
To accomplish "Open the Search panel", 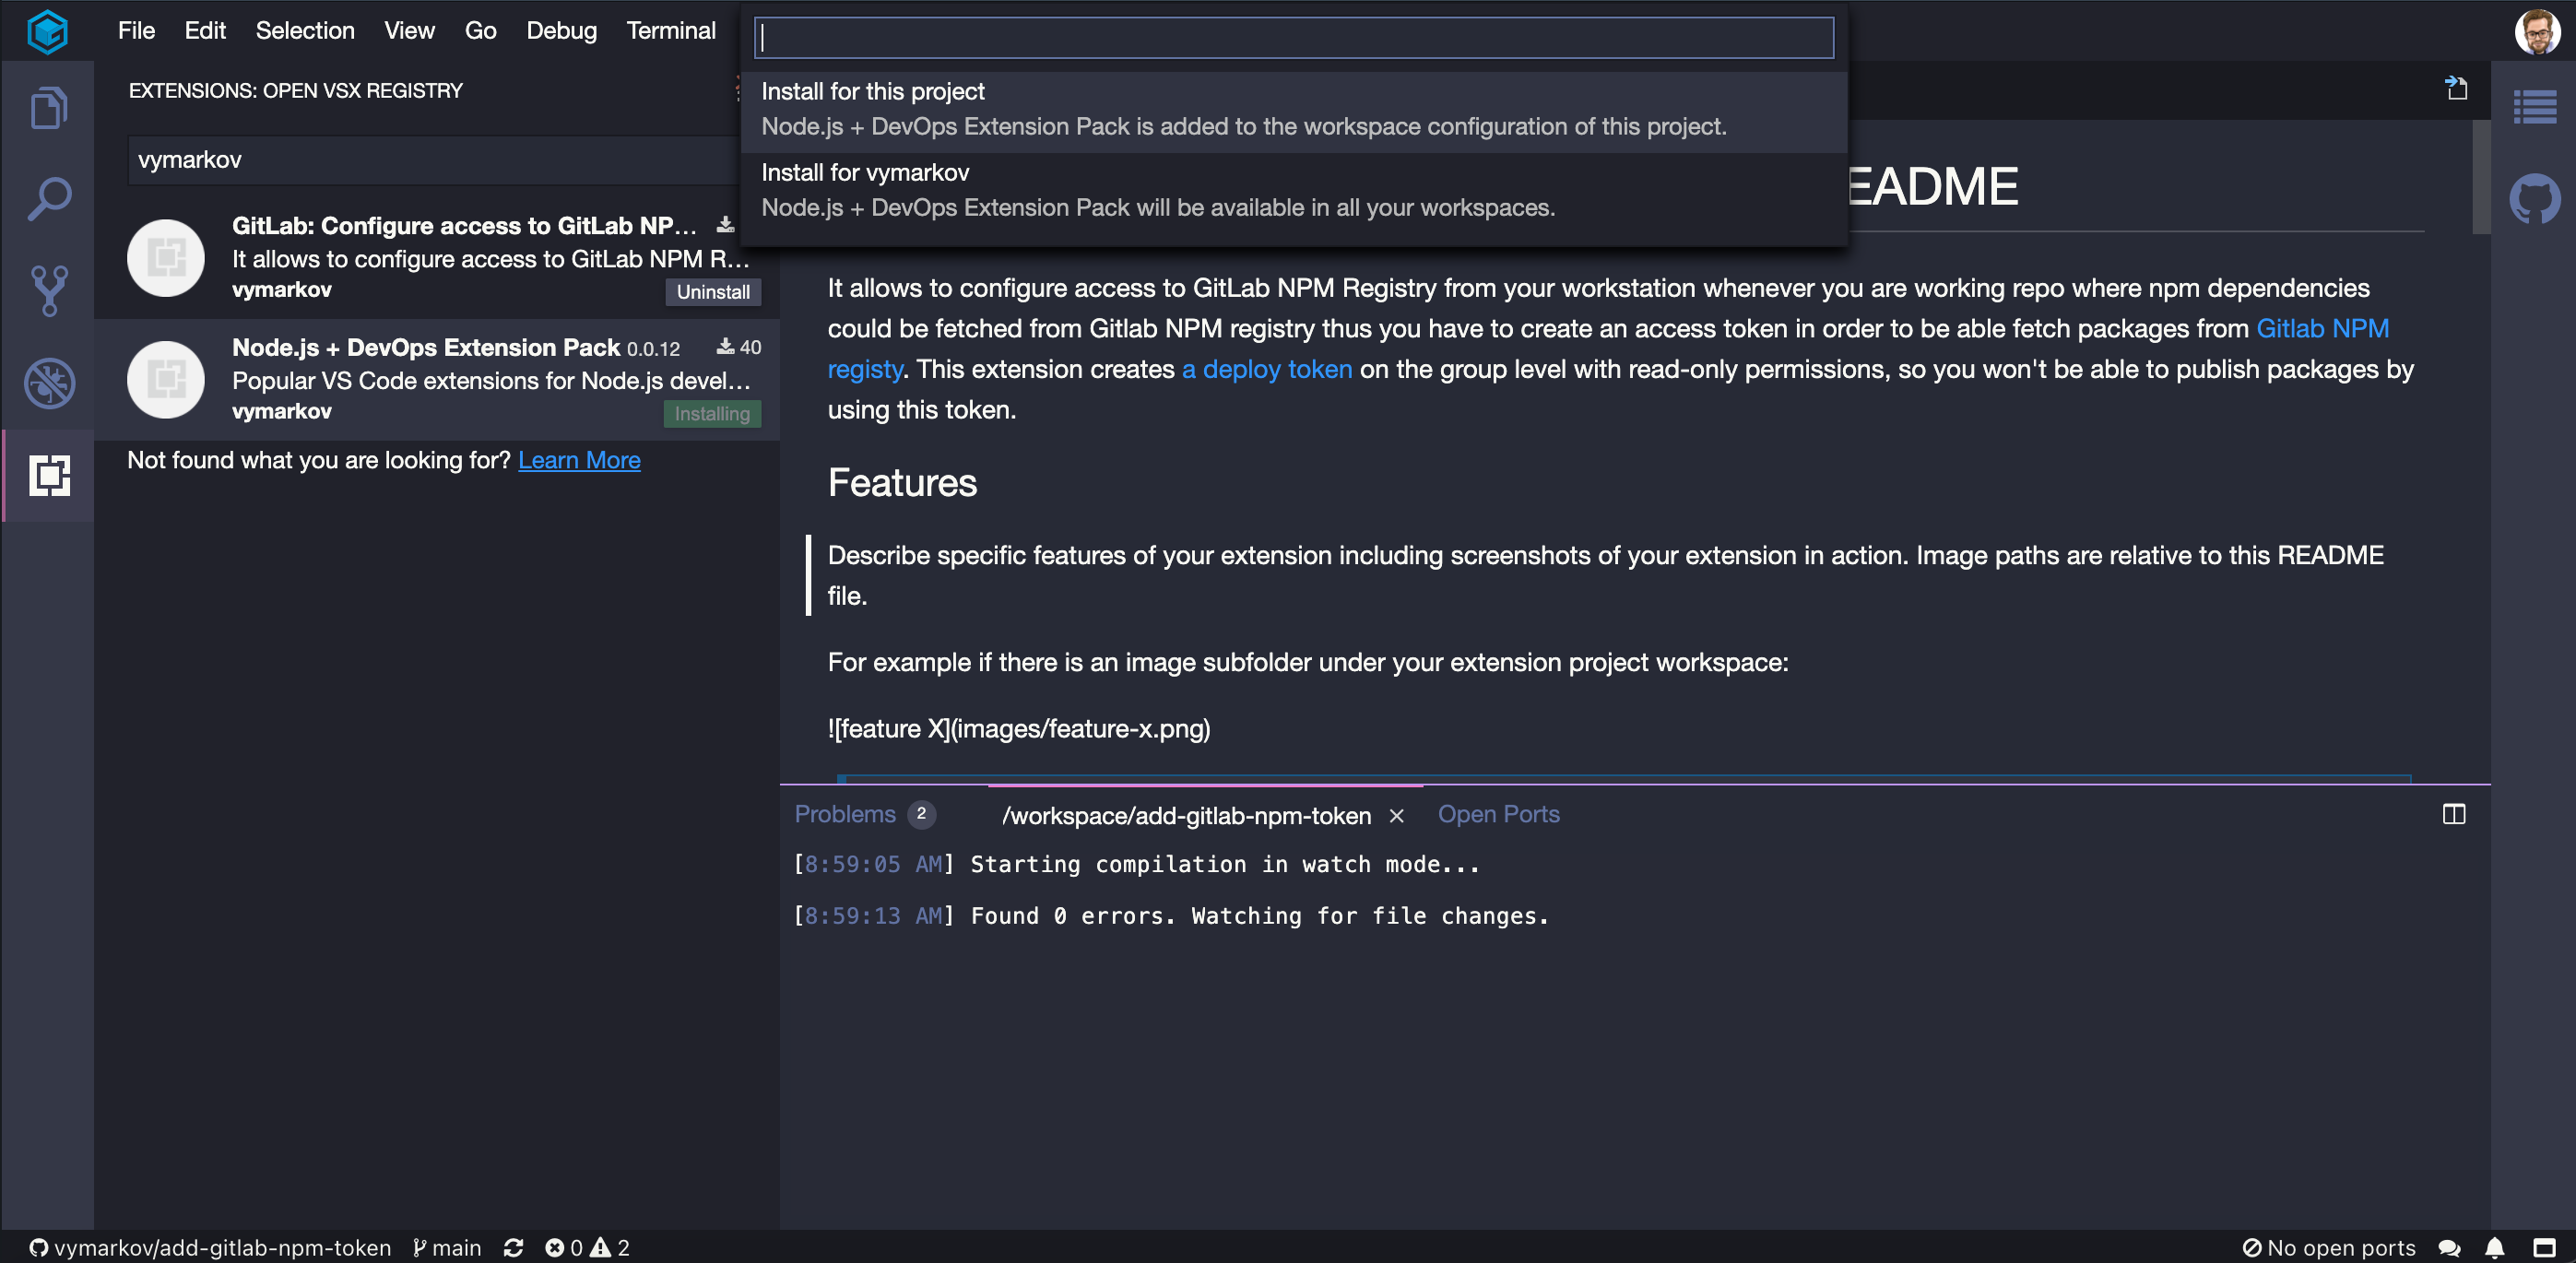I will 47,197.
